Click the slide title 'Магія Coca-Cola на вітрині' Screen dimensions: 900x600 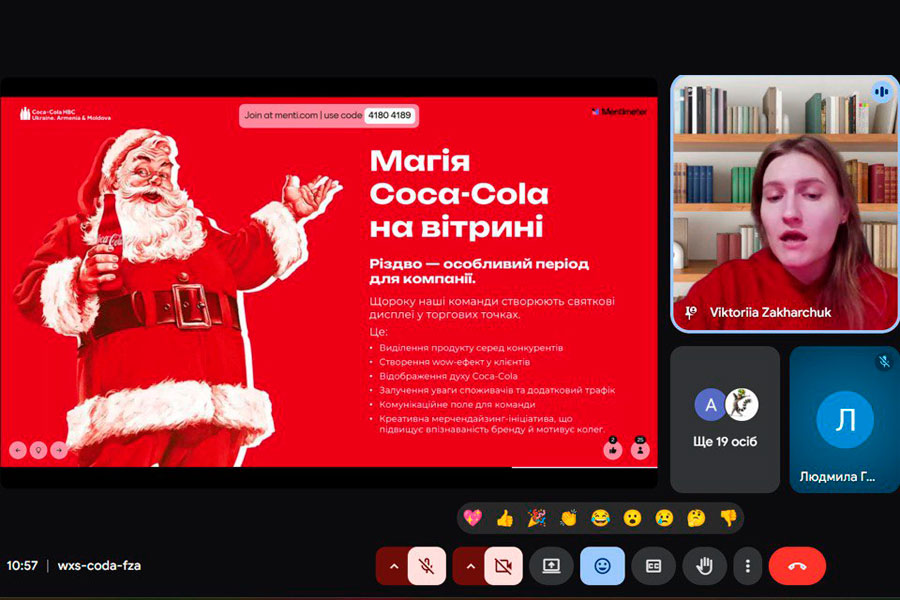click(x=459, y=194)
